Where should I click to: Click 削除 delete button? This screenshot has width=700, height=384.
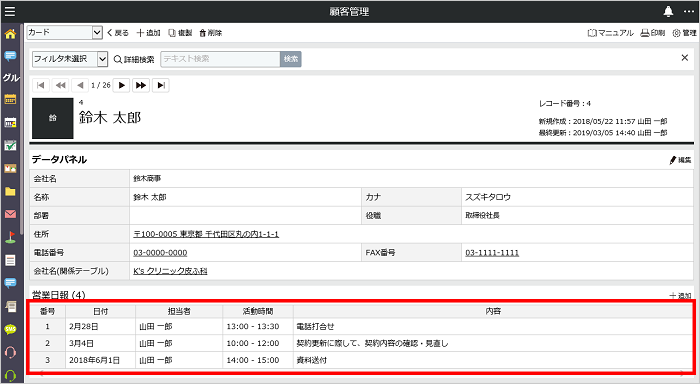(211, 33)
